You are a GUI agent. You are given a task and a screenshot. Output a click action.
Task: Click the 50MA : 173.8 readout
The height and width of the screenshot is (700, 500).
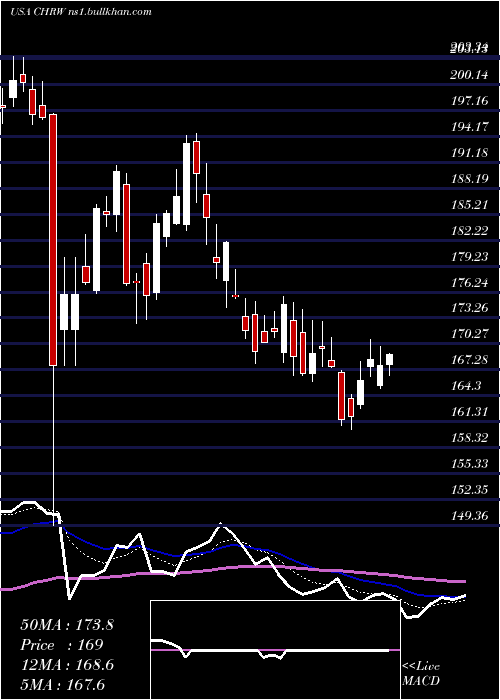[67, 625]
